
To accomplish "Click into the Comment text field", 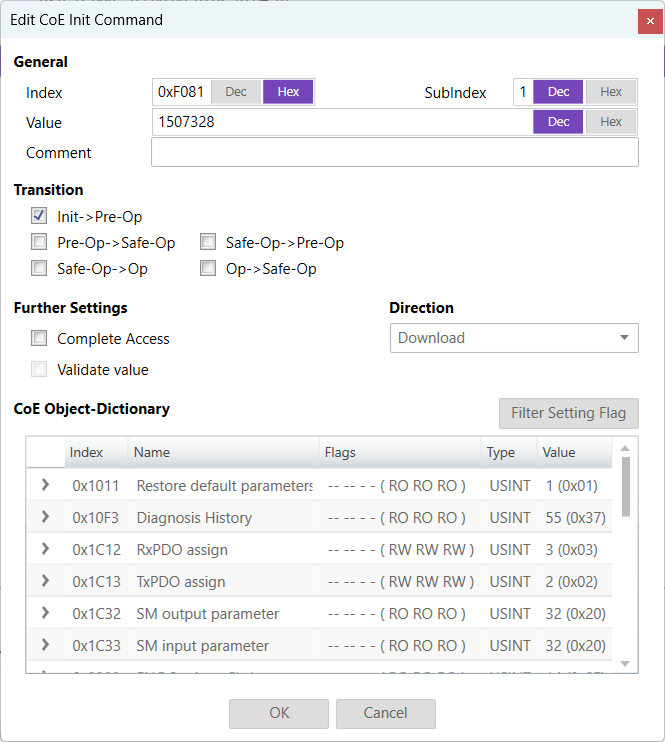I will coord(394,153).
